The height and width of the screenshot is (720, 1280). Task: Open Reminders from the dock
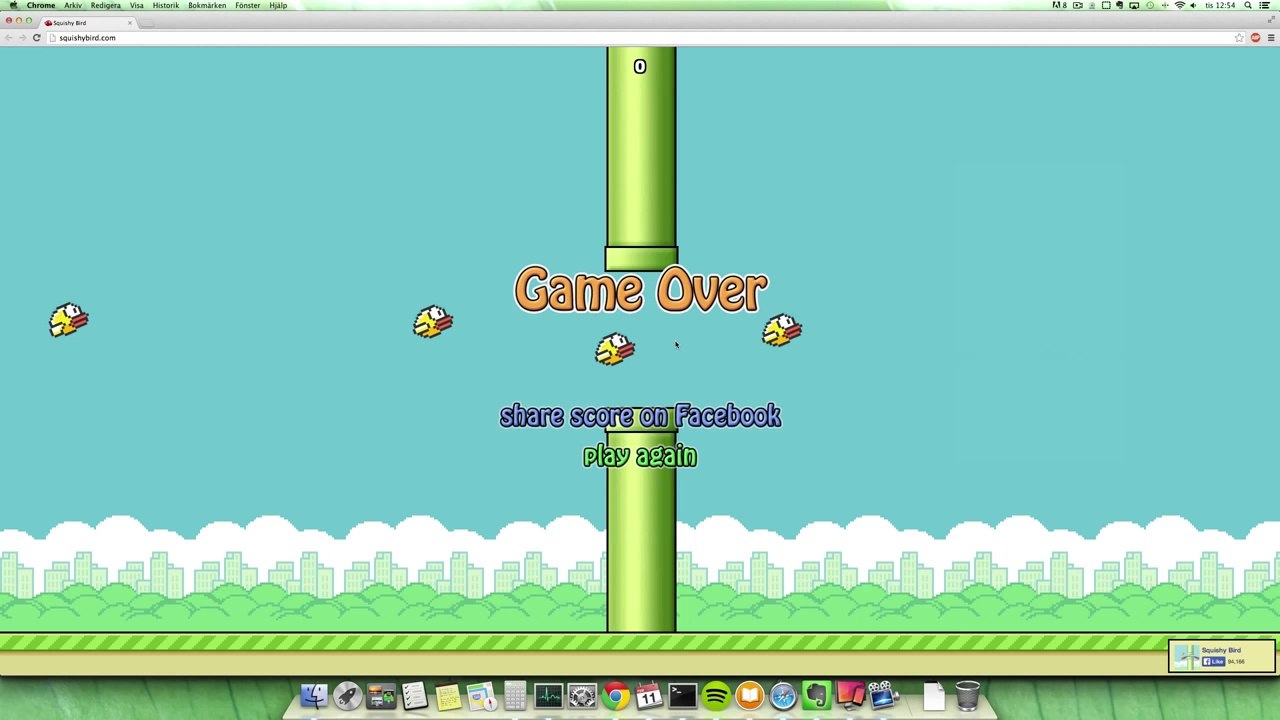pos(414,695)
